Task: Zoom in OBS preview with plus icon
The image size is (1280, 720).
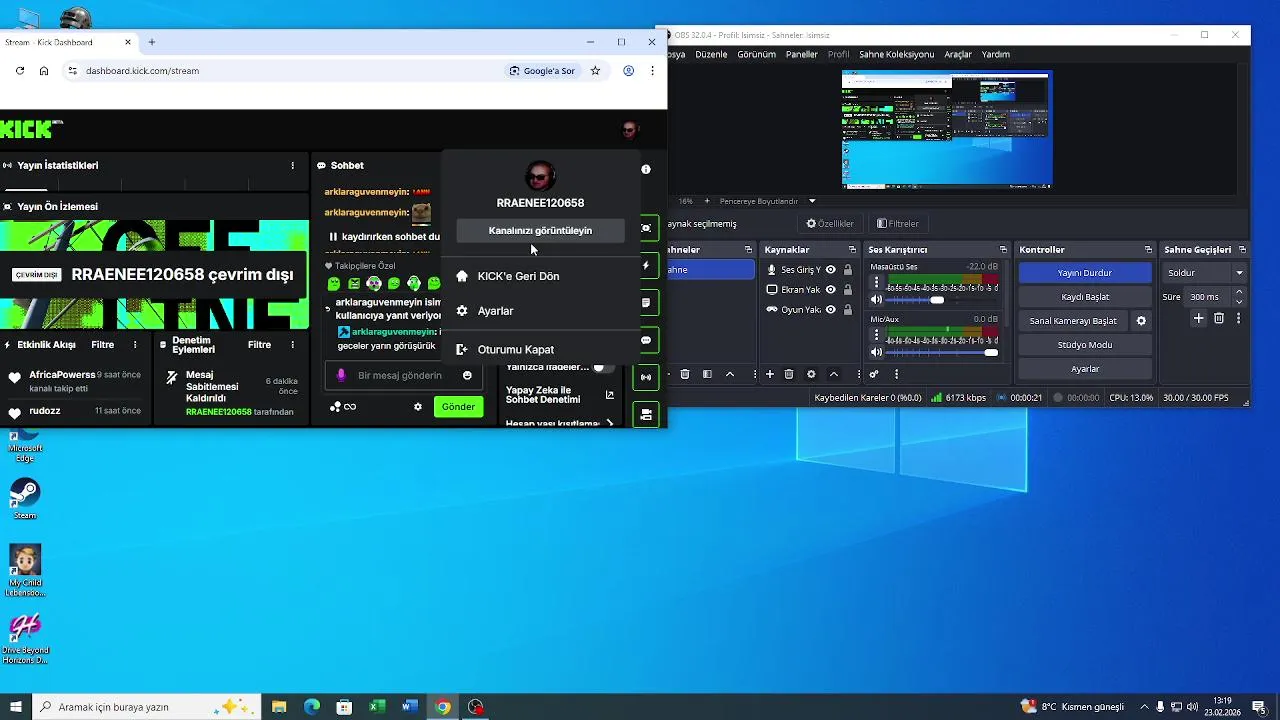Action: [x=707, y=201]
